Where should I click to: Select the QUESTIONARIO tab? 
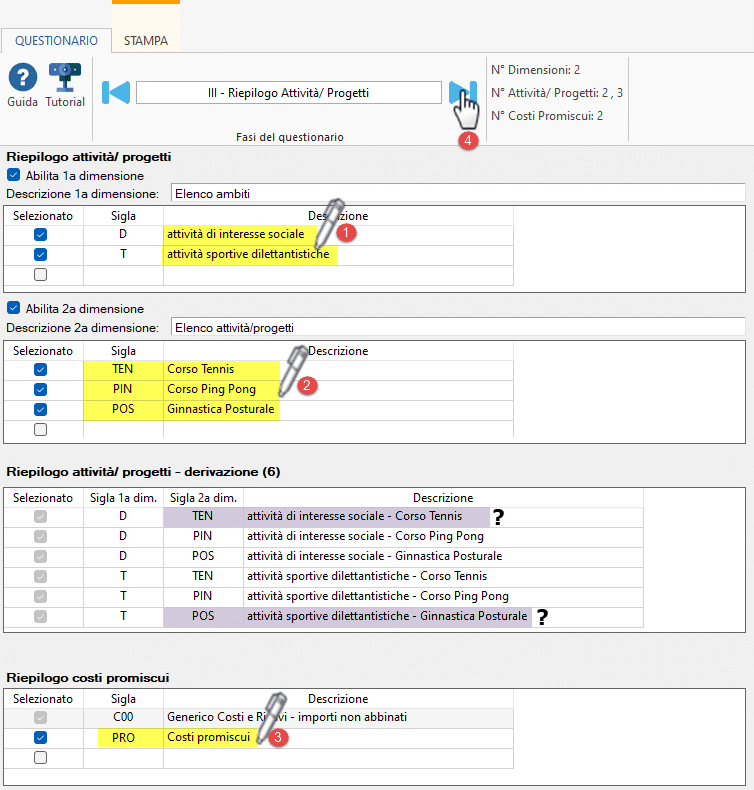click(56, 41)
